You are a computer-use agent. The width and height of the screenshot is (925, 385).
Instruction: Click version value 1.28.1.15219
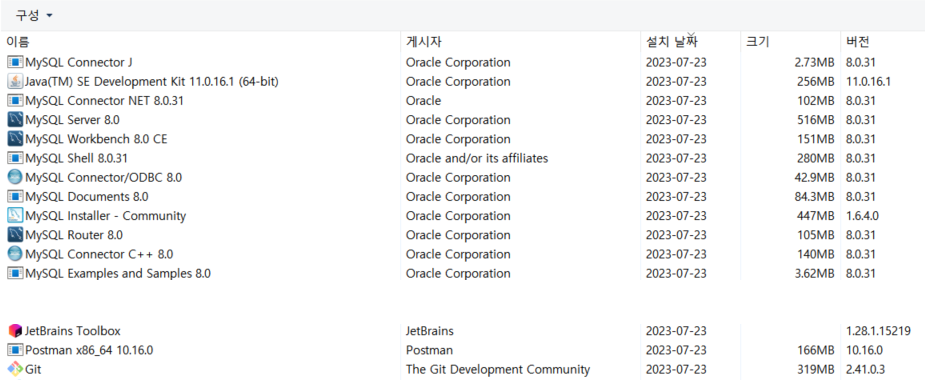(878, 331)
